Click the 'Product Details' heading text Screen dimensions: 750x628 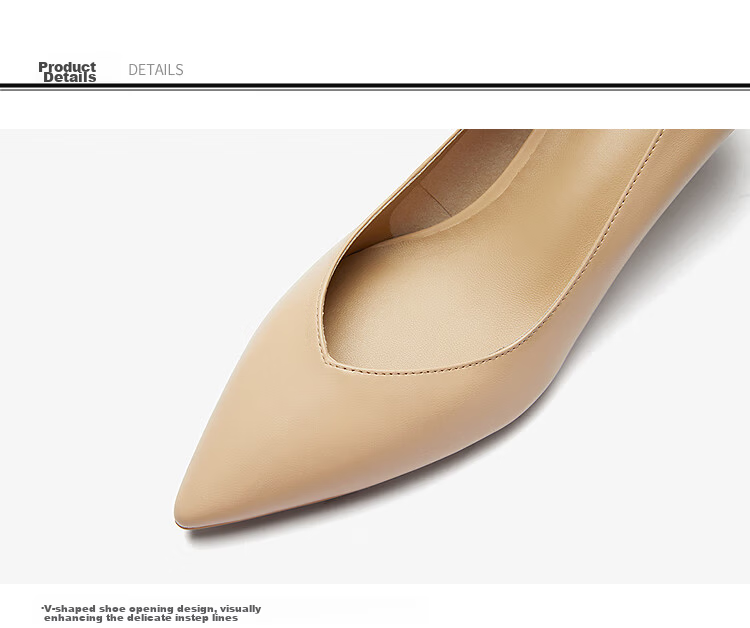click(x=67, y=72)
